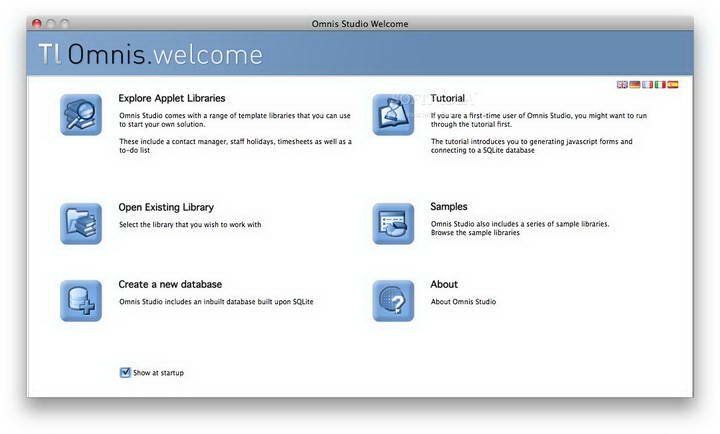Switch language with the Italian flag
720x434 pixels.
pos(660,85)
